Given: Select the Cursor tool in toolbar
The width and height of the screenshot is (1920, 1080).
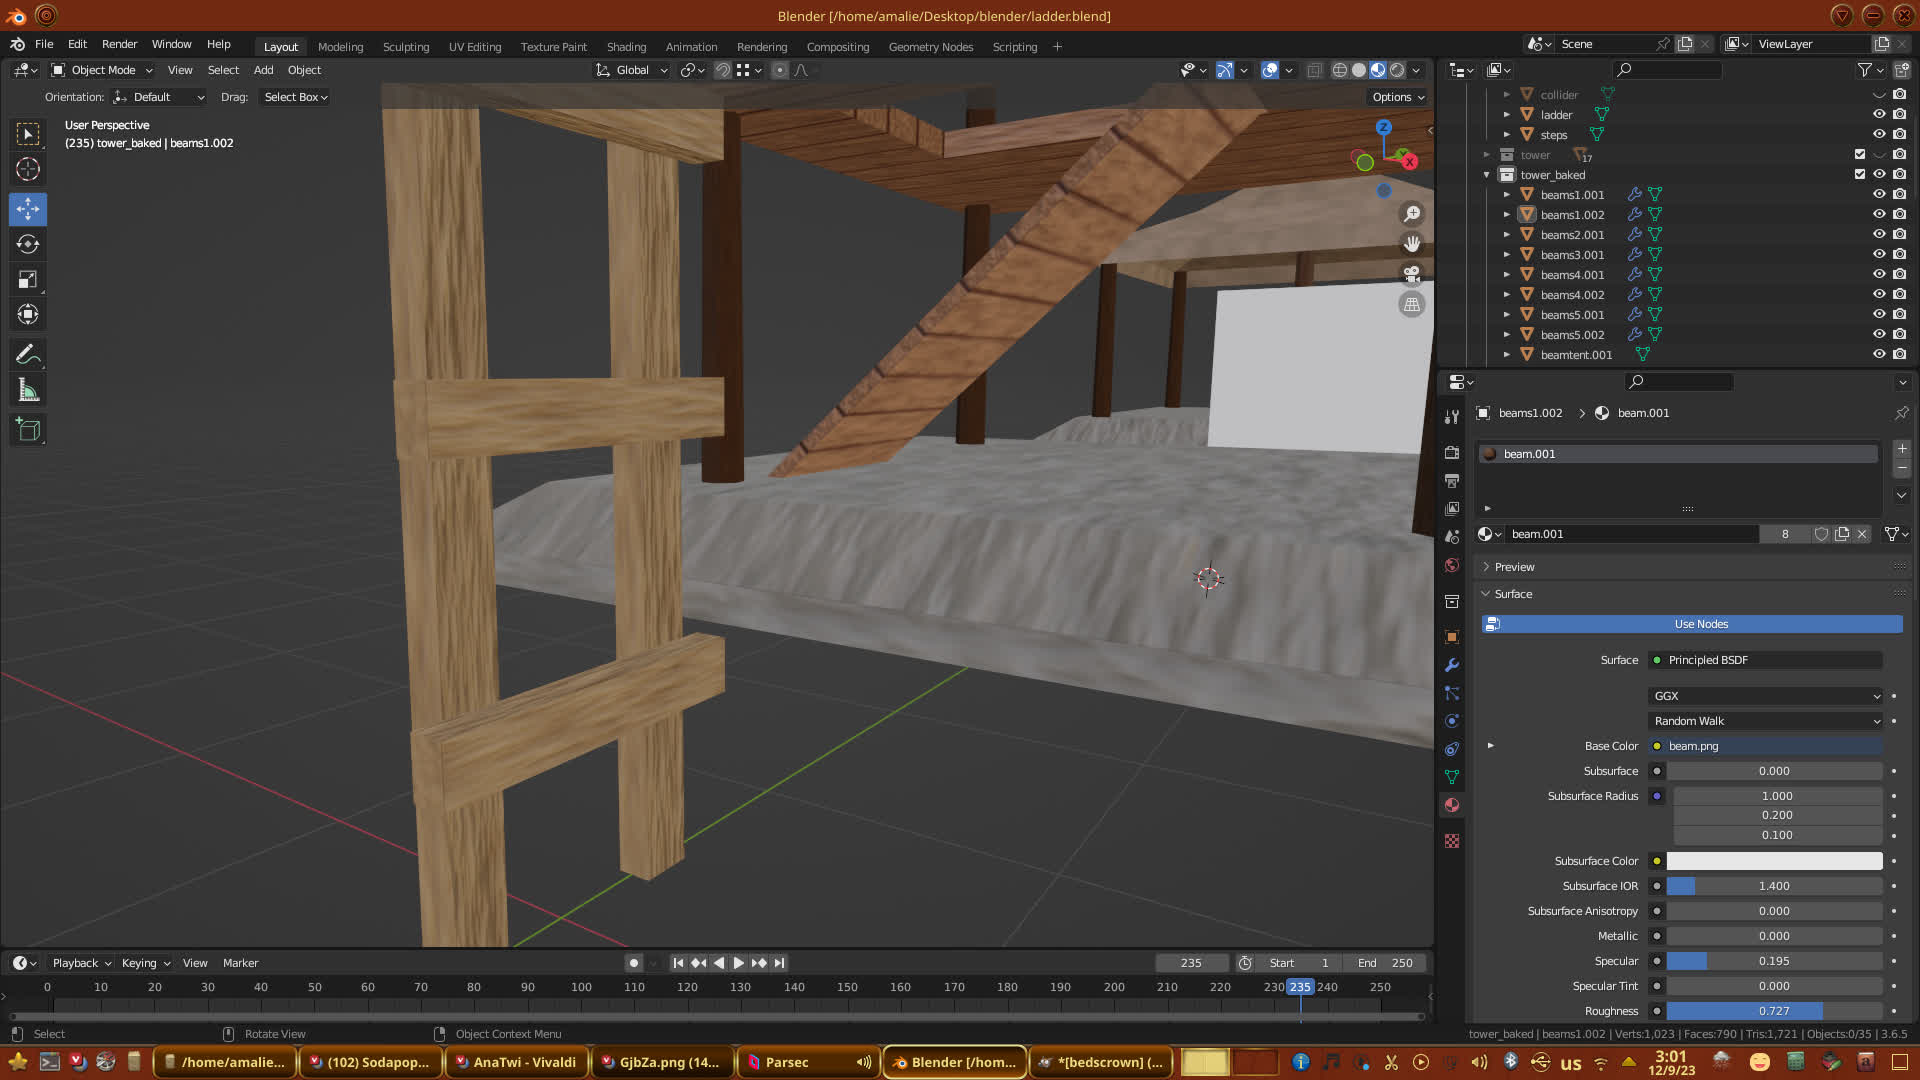Looking at the screenshot, I should coord(28,169).
